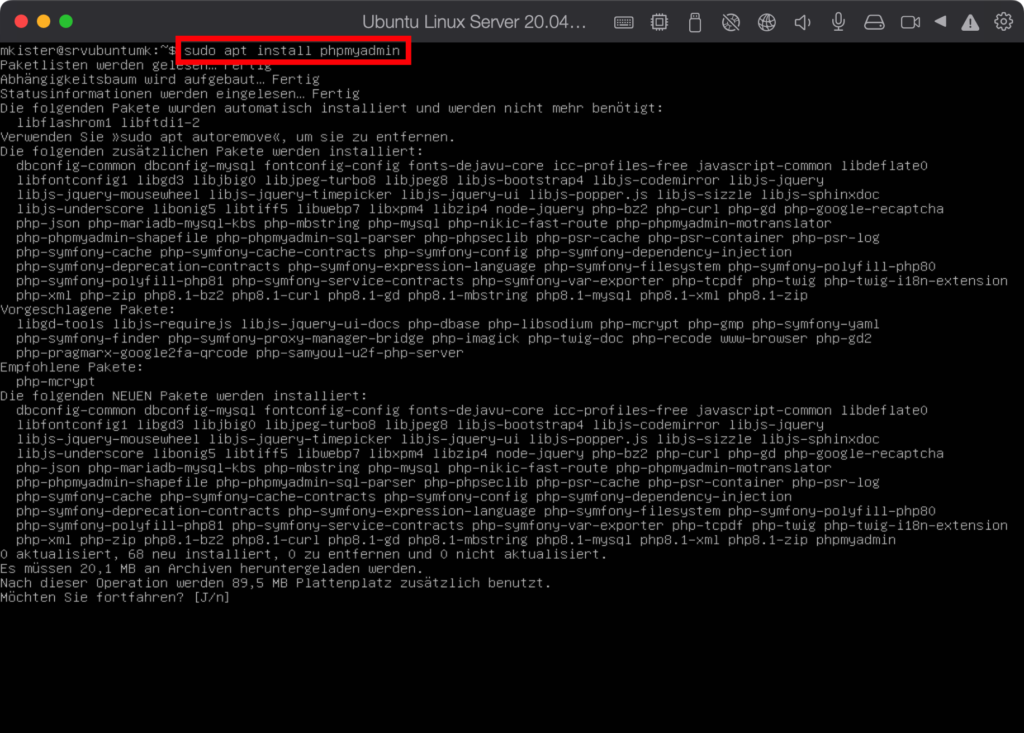Screen dimensions: 1024x733
Task: Click the video camera icon
Action: click(910, 22)
